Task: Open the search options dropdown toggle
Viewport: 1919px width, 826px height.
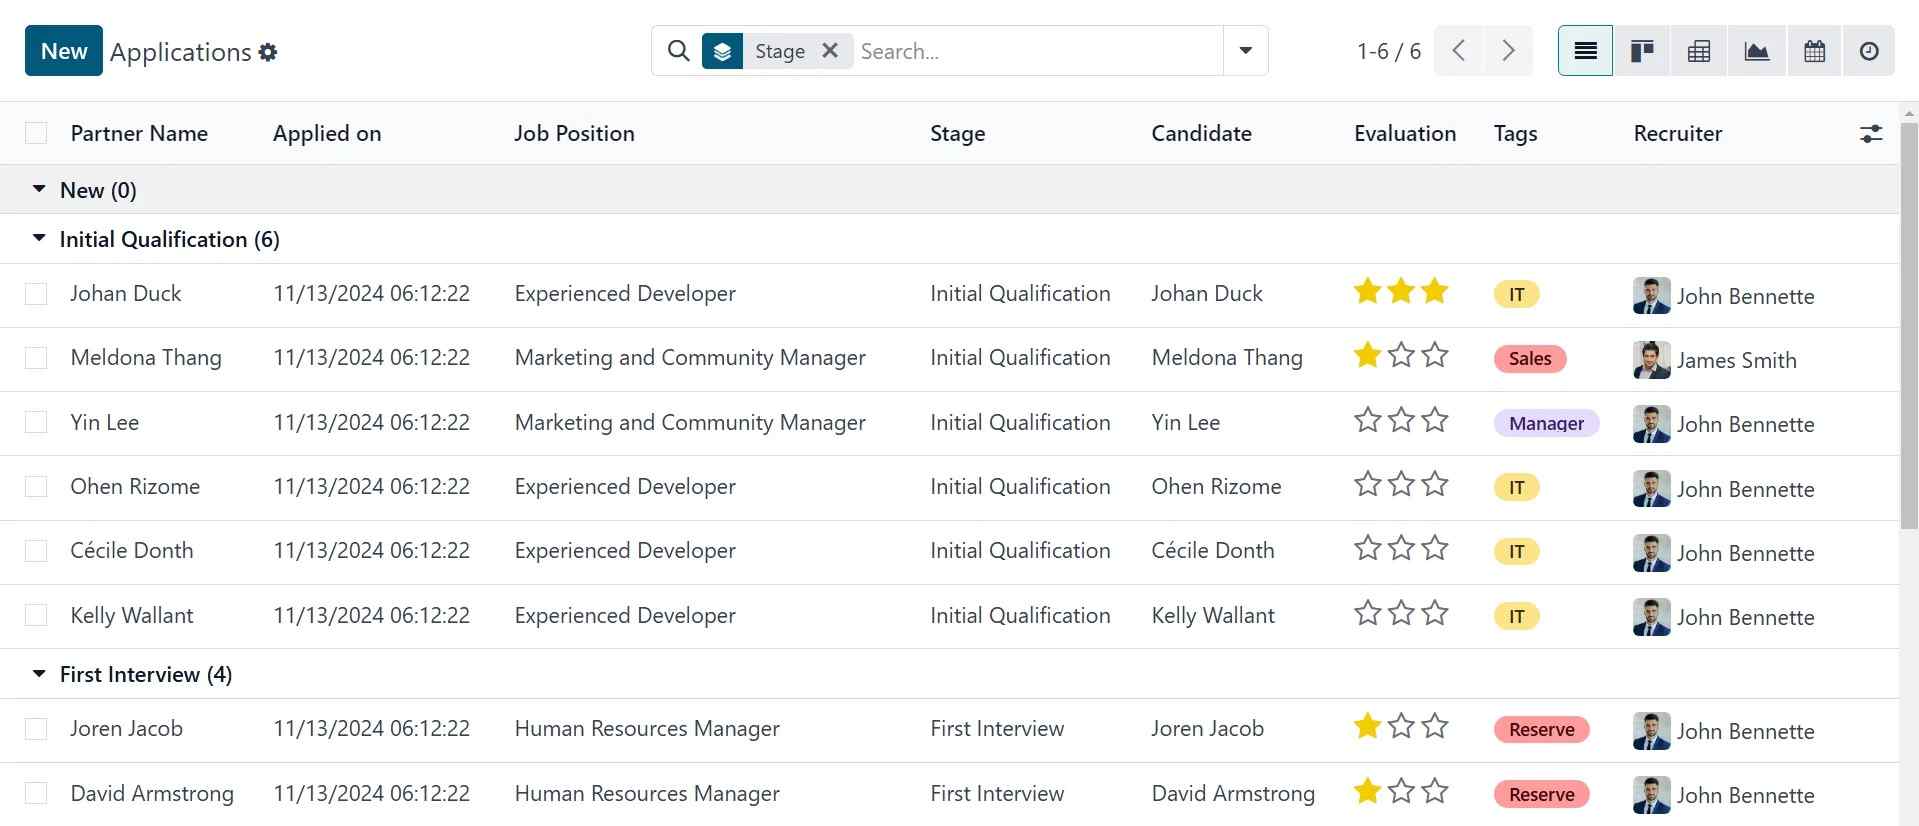Action: tap(1246, 51)
